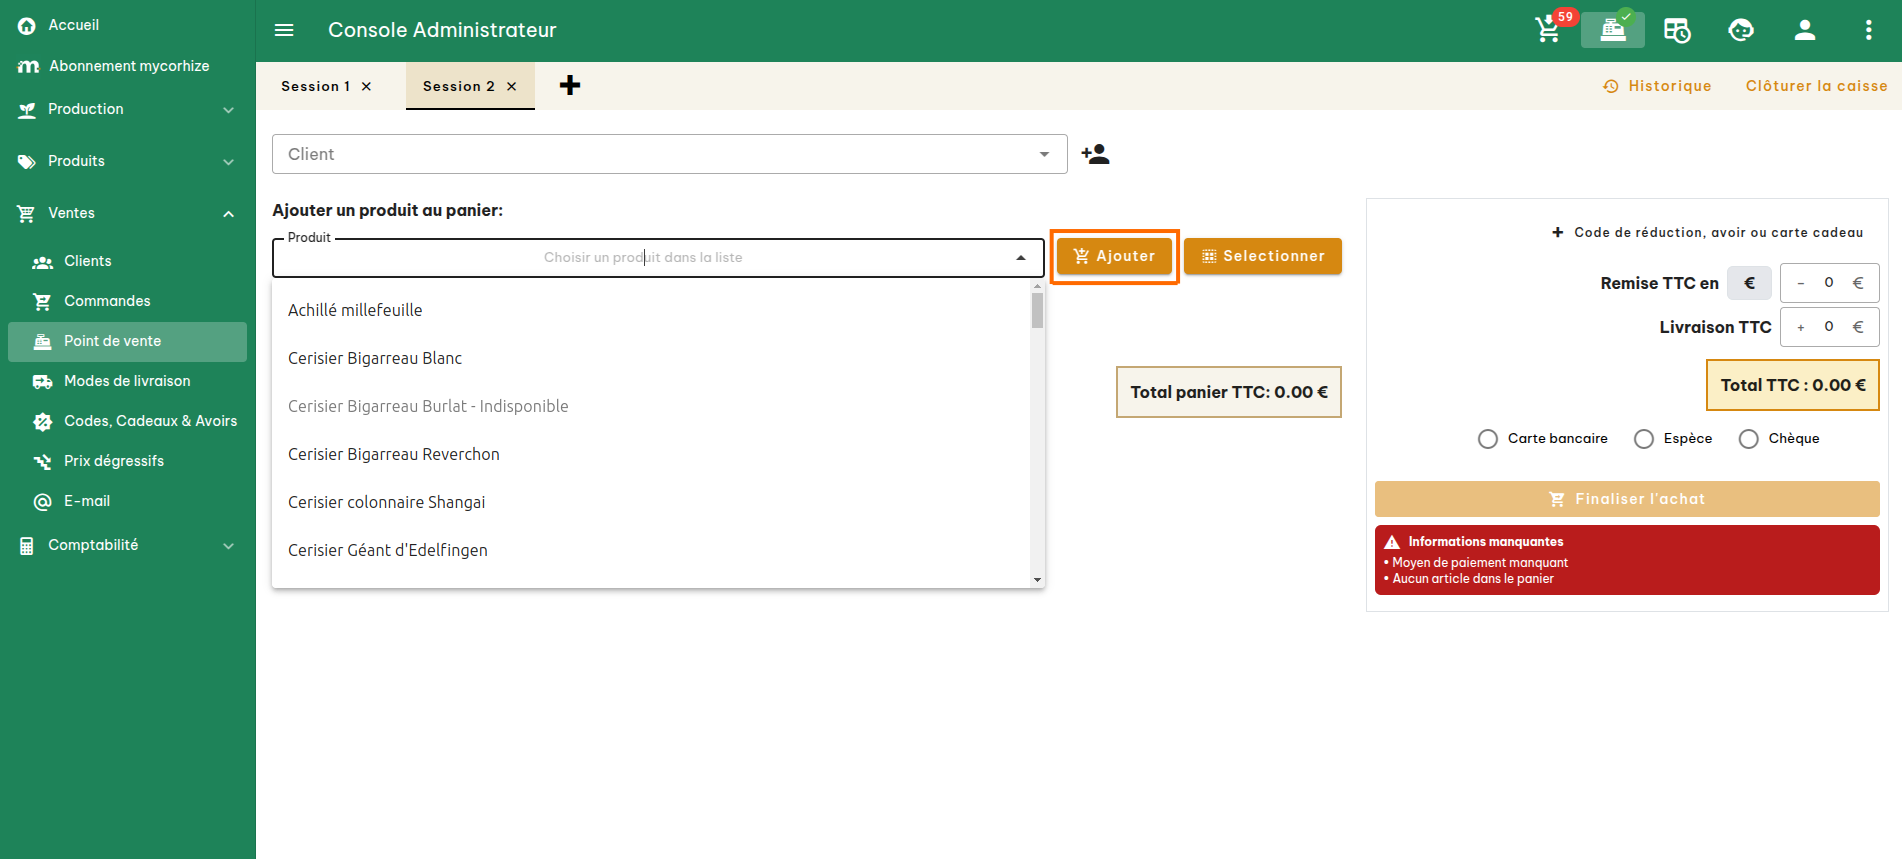Select Cerisier Bigarreau Reverchon from list
The image size is (1902, 859).
[x=651, y=454]
